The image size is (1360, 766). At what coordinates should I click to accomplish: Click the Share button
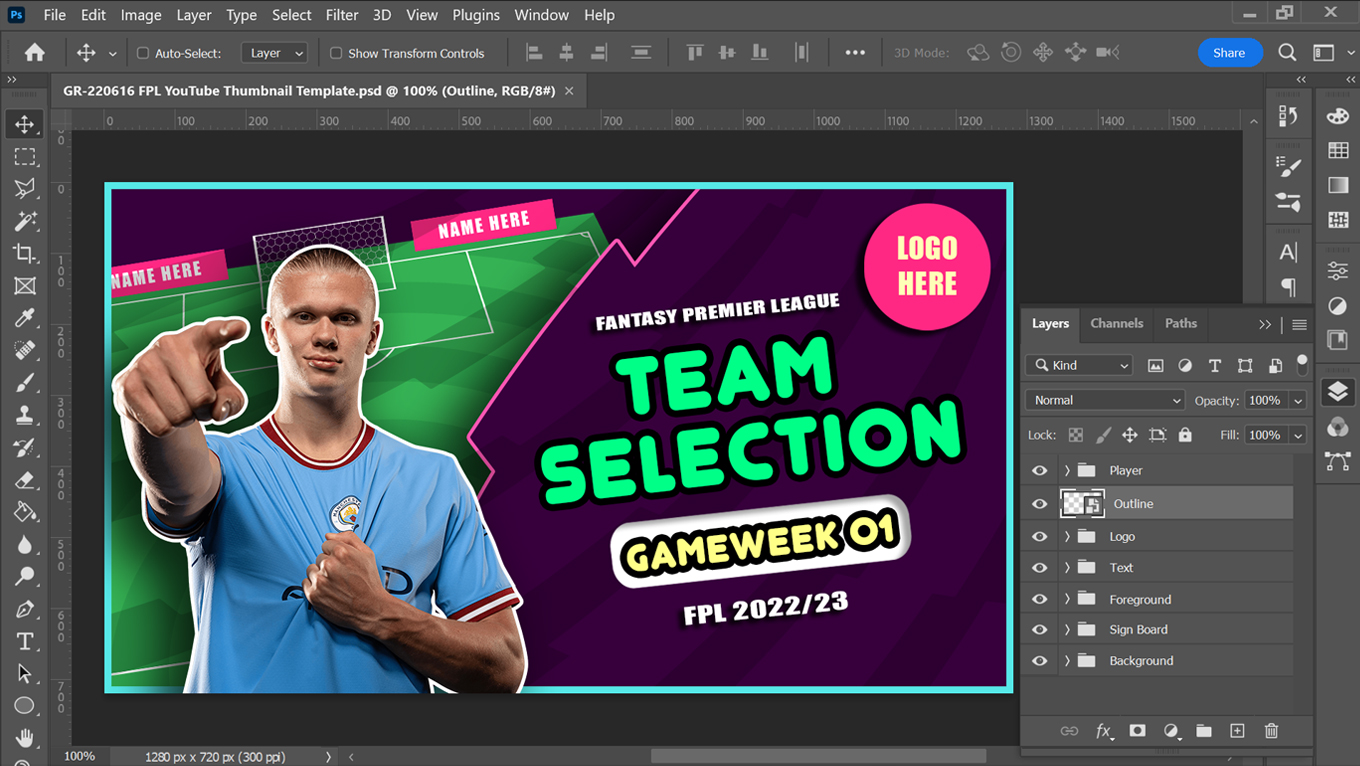click(x=1230, y=52)
